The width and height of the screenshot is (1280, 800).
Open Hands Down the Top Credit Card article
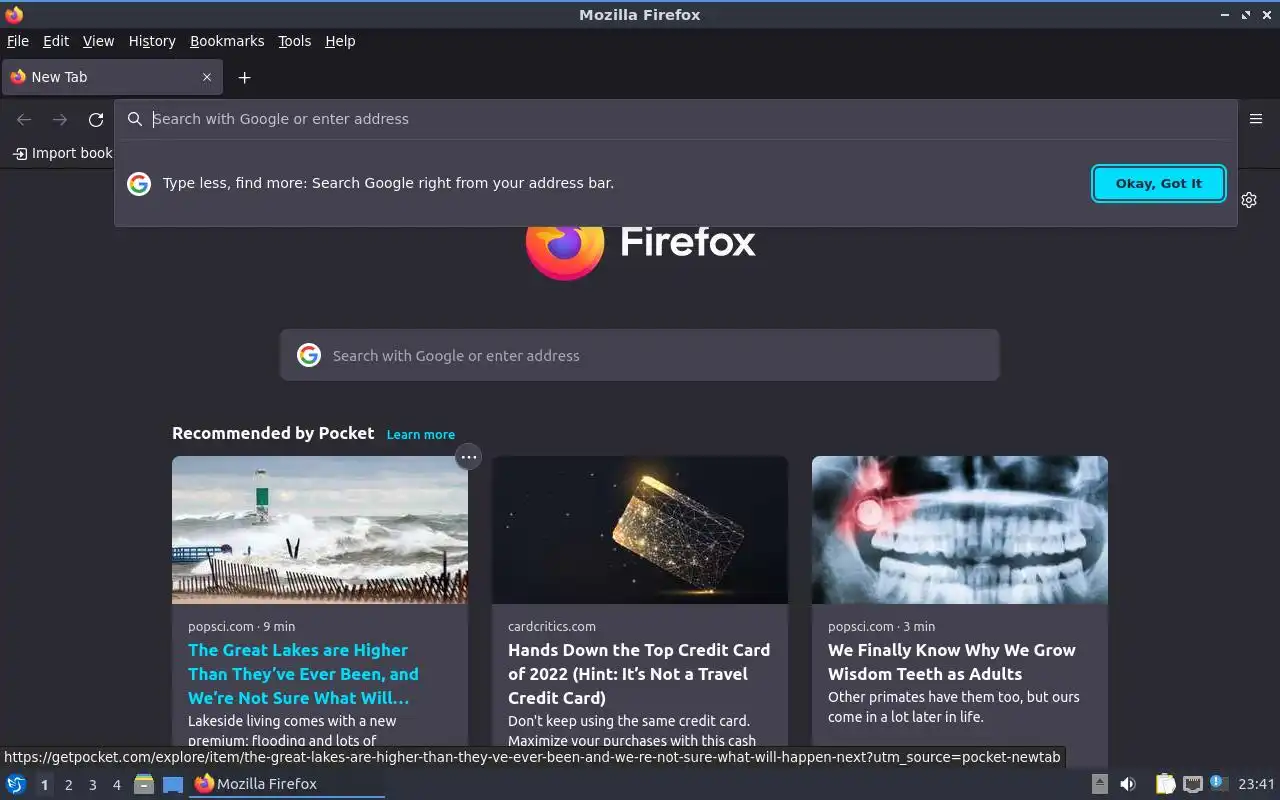pos(639,674)
